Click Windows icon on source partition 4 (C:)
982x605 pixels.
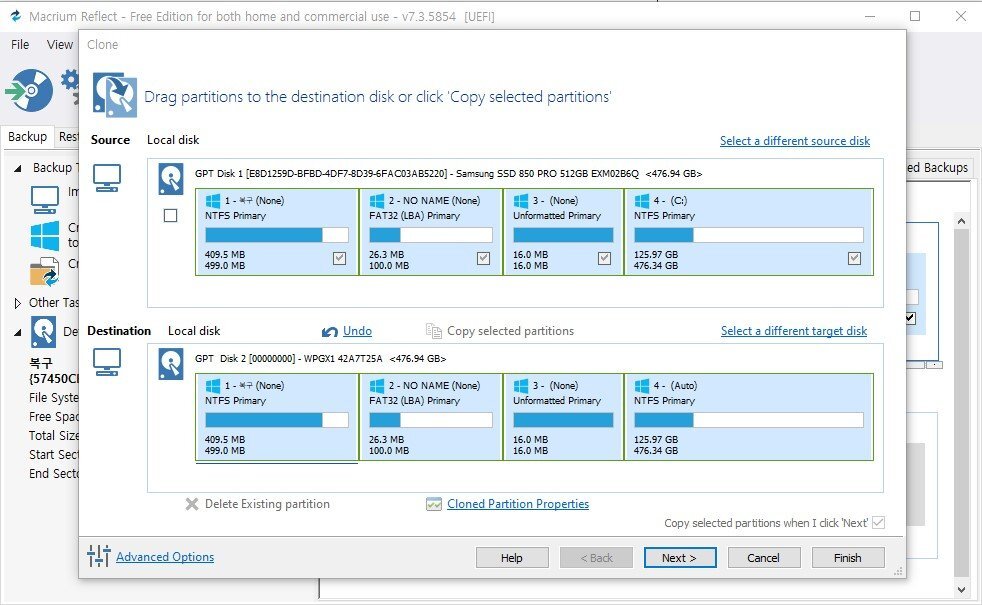pos(642,201)
